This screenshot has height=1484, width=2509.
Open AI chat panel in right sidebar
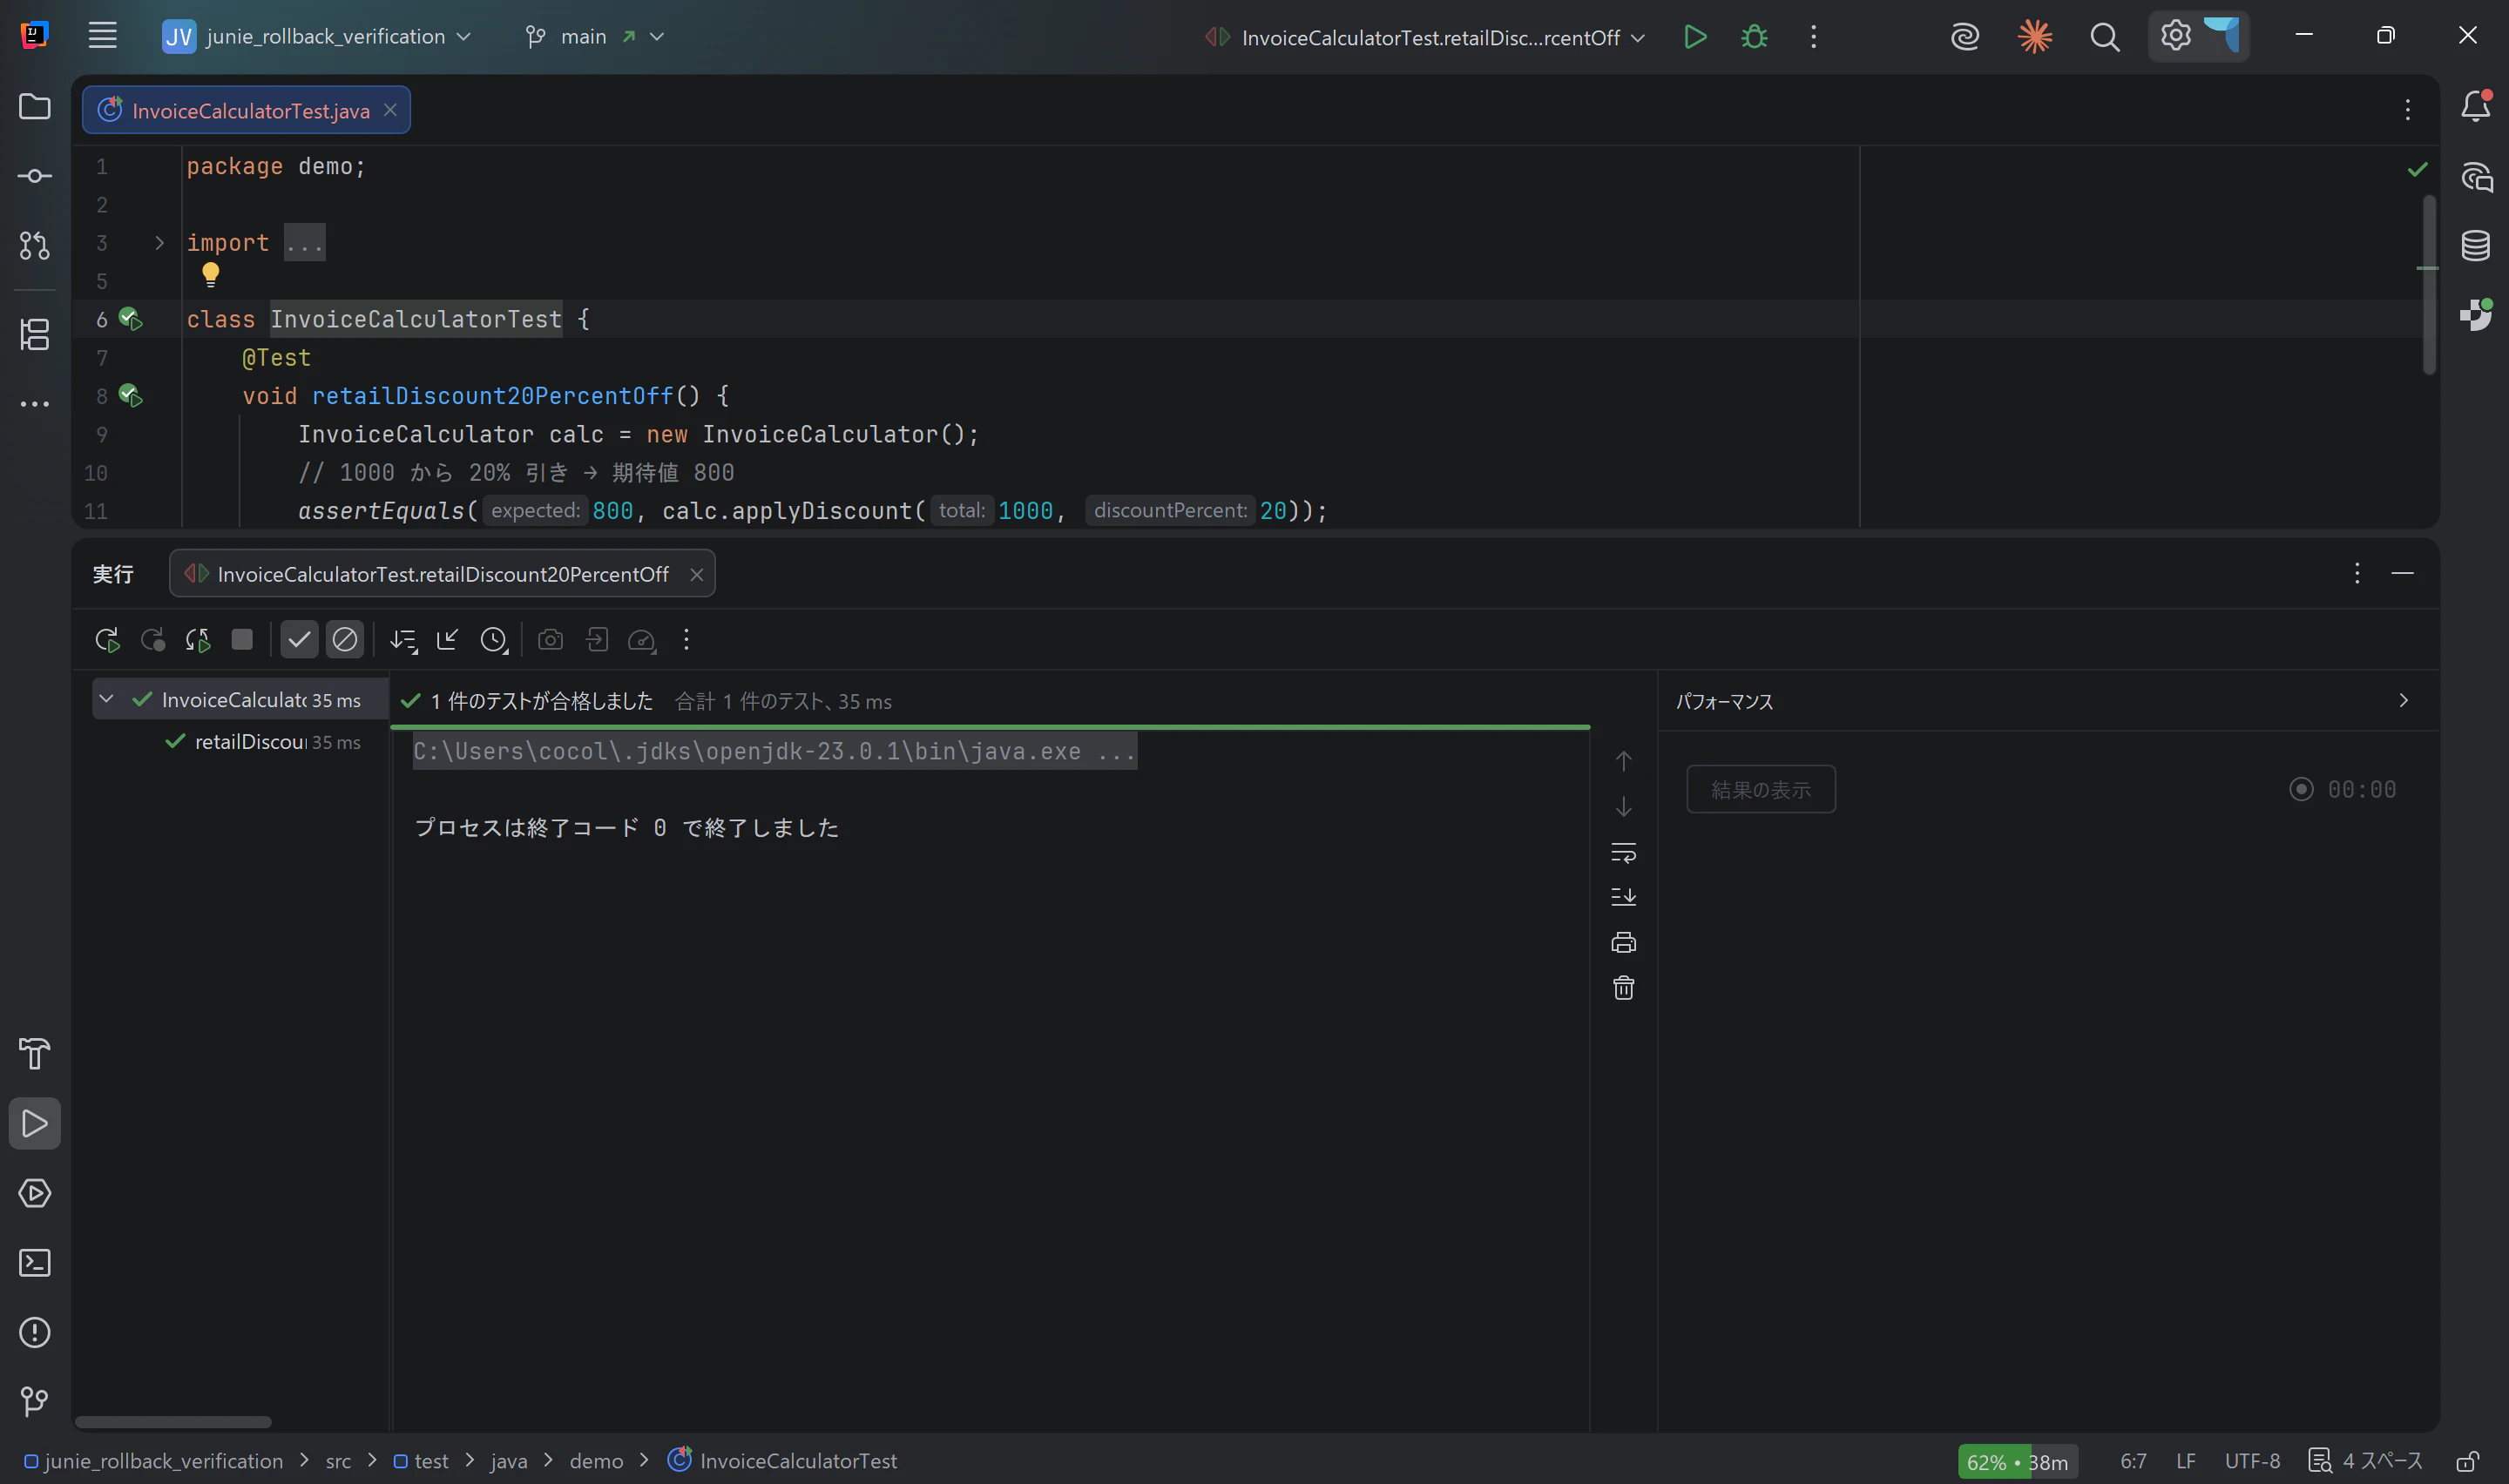[x=2475, y=177]
